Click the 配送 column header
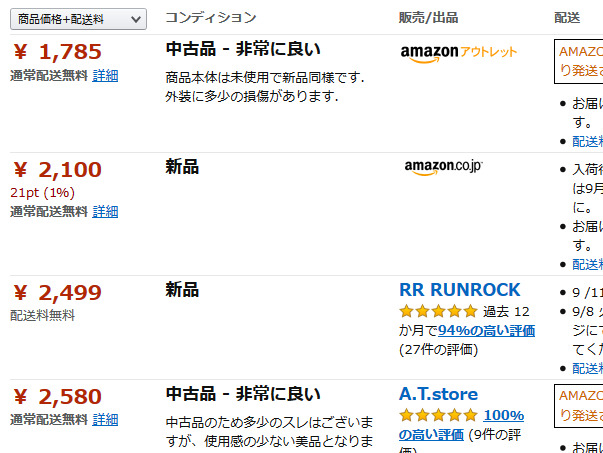Screen dimensions: 603x453 click(x=566, y=17)
